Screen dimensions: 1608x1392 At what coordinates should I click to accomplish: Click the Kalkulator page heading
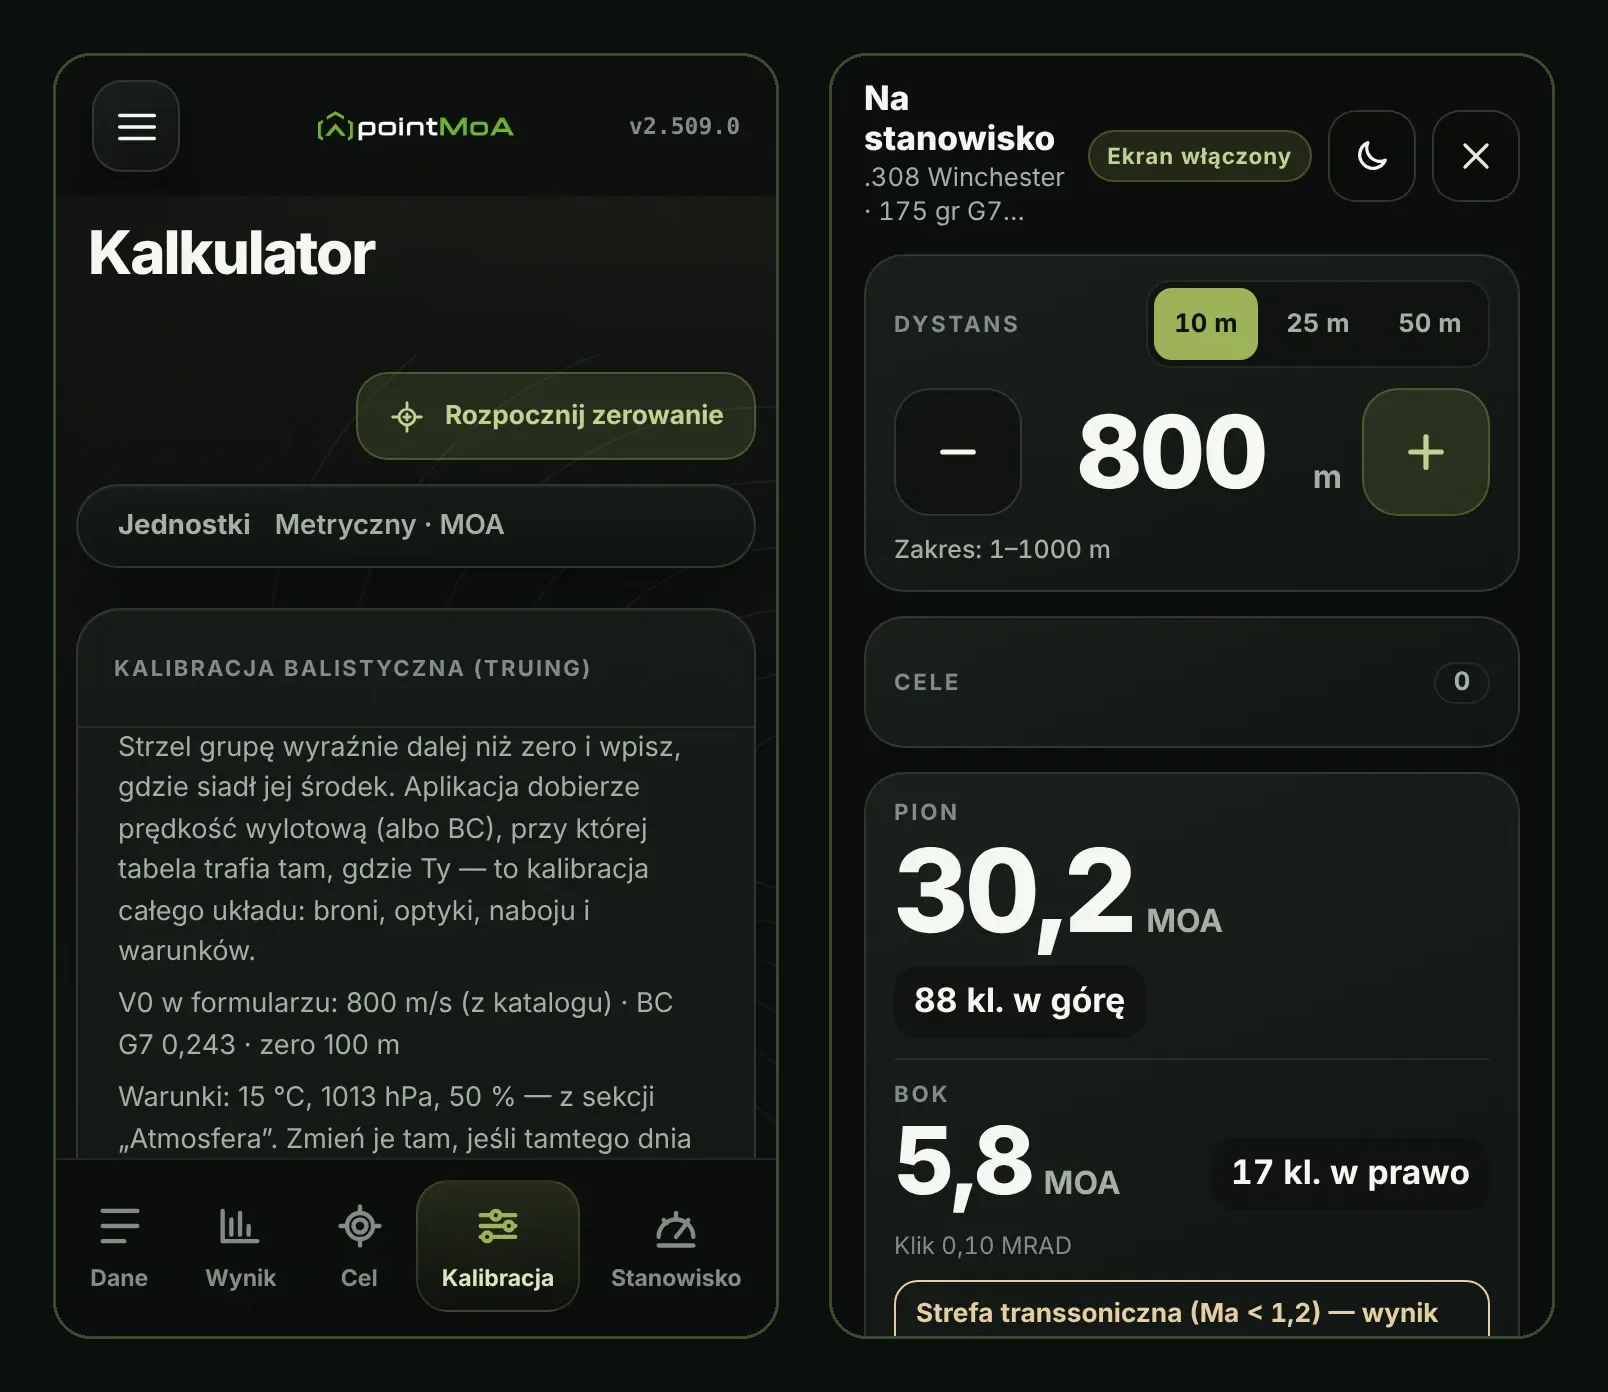232,253
